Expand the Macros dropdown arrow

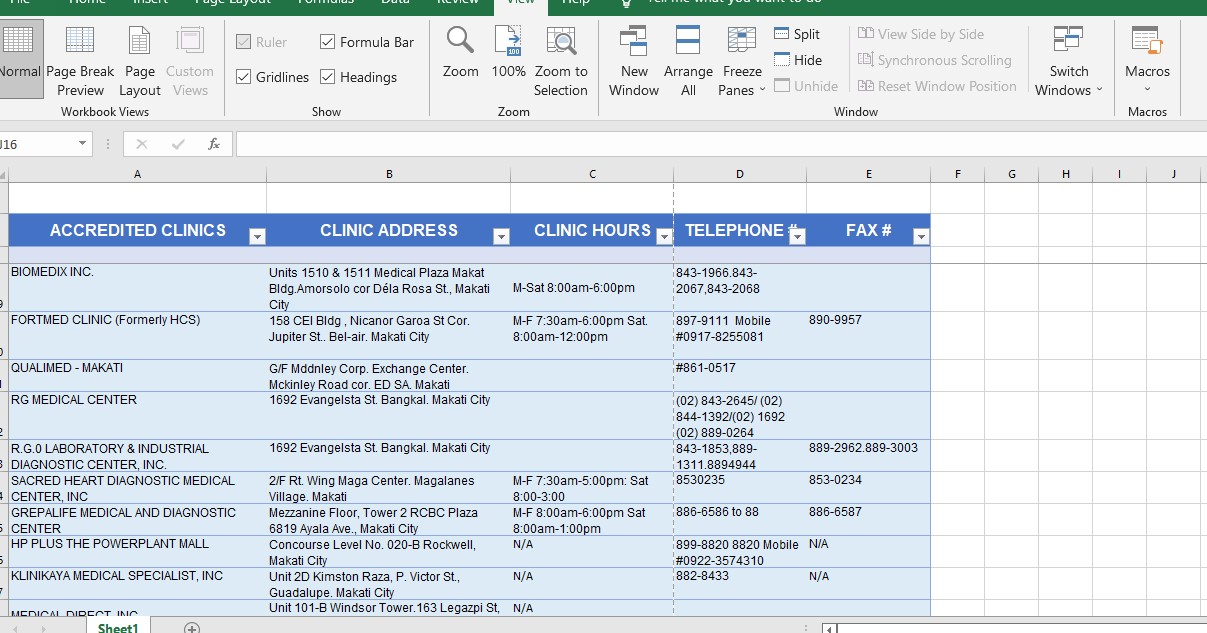tap(1147, 90)
